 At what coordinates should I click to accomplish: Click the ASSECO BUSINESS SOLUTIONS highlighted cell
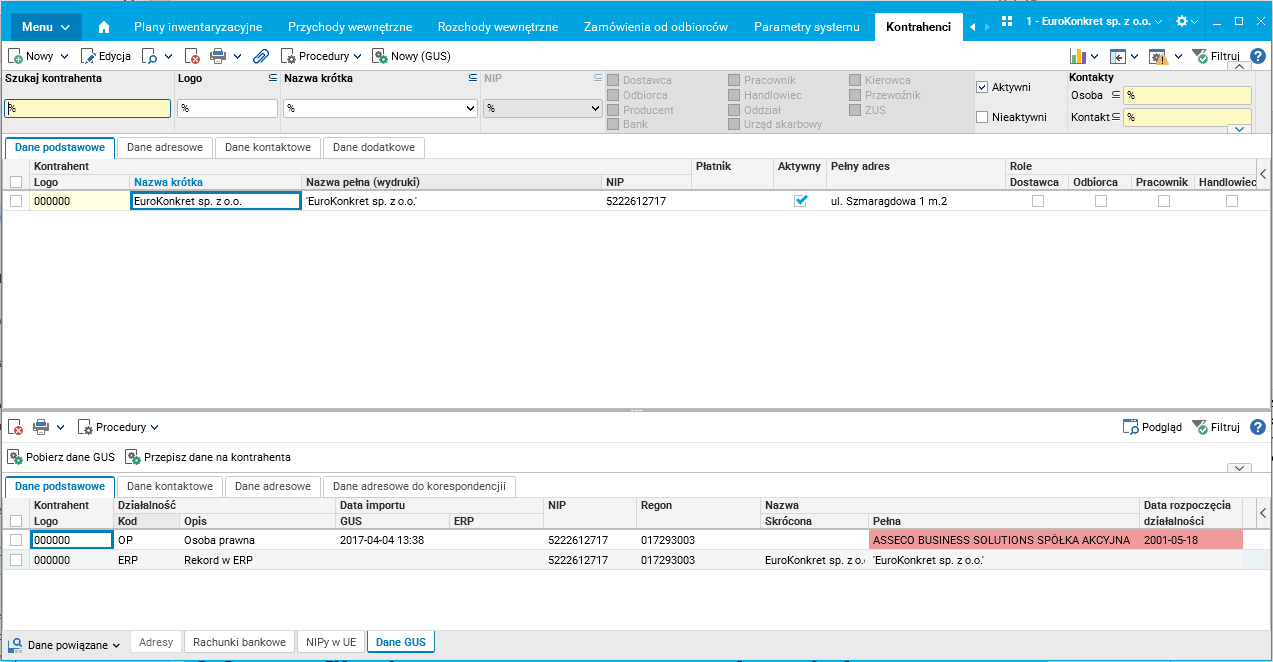1004,540
